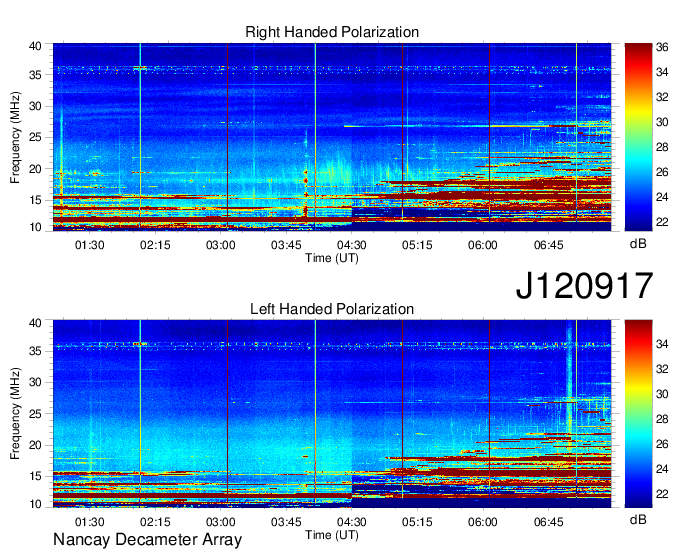This screenshot has height=552, width=680.
Task: Click the "06:45" time tick under Left Handed plot
Action: (x=549, y=522)
